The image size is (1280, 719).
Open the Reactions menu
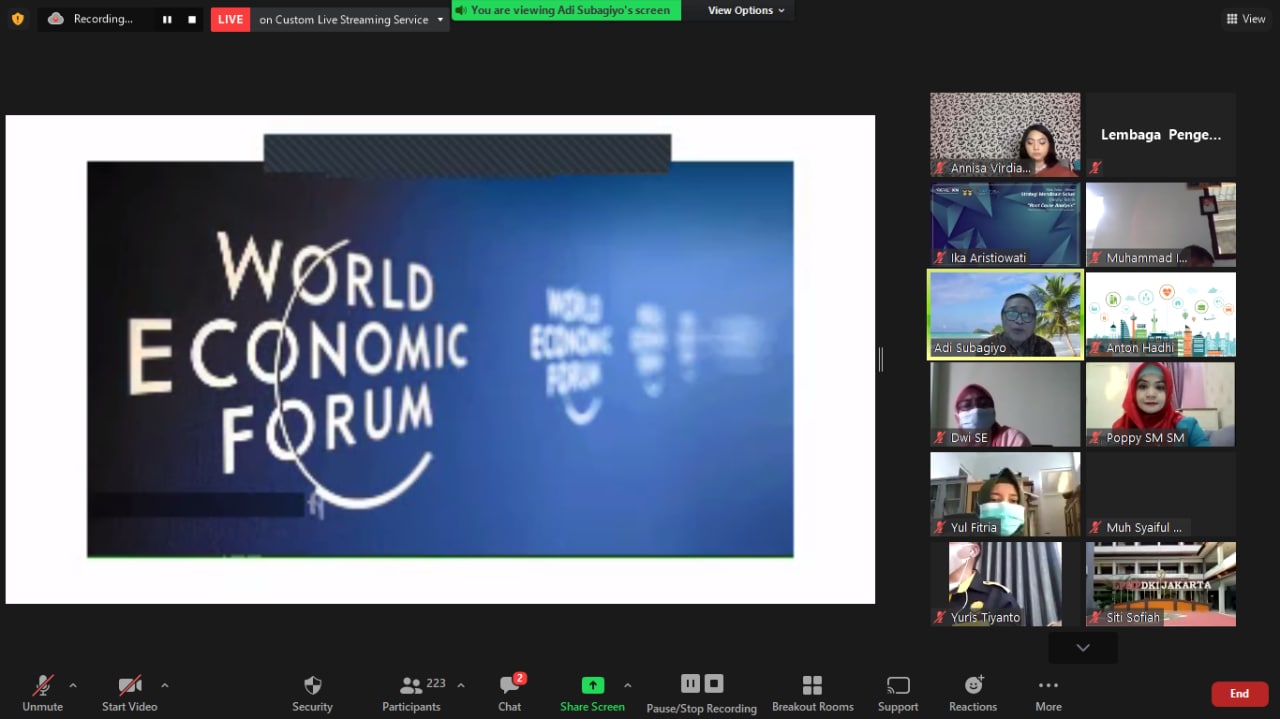pos(973,686)
